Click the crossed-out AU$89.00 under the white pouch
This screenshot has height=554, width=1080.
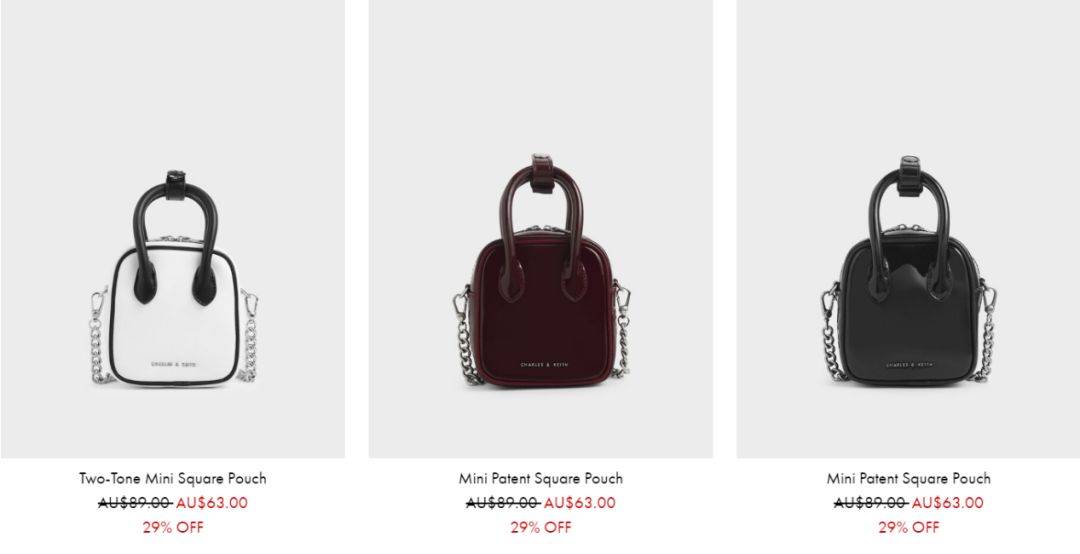point(134,503)
